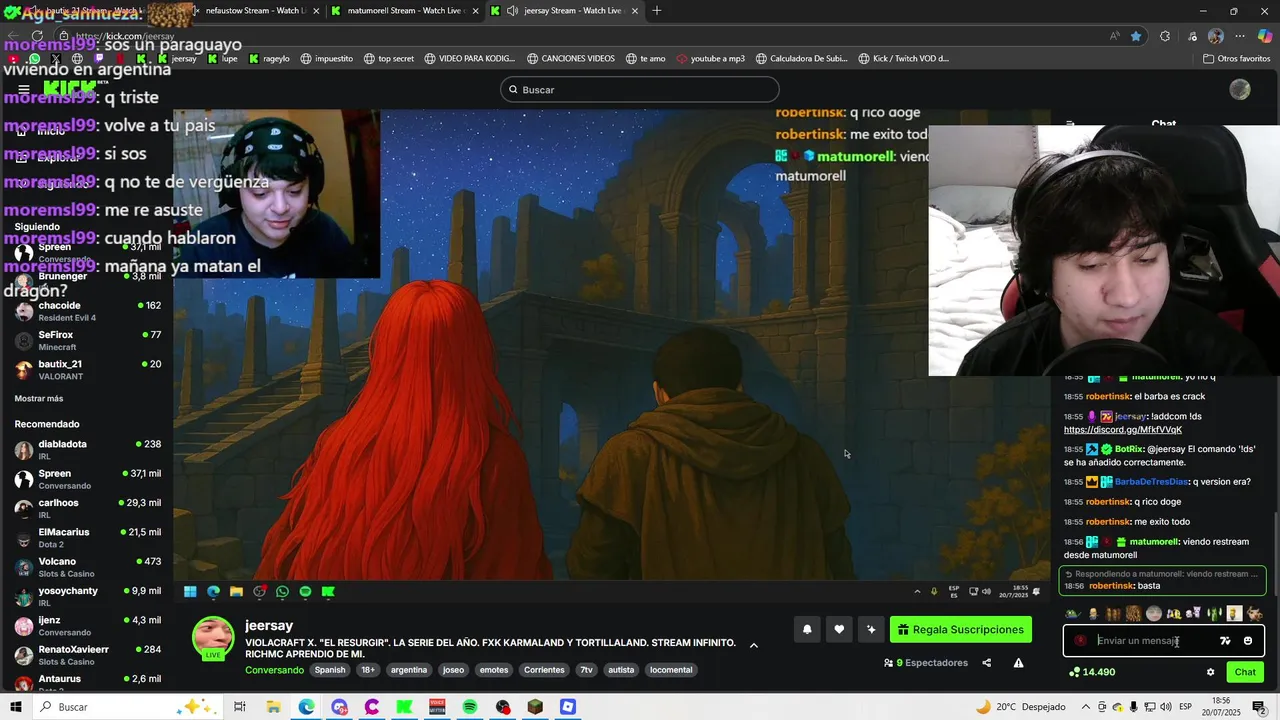Open chacoide channel in sidebar
The width and height of the screenshot is (1280, 720).
click(87, 311)
